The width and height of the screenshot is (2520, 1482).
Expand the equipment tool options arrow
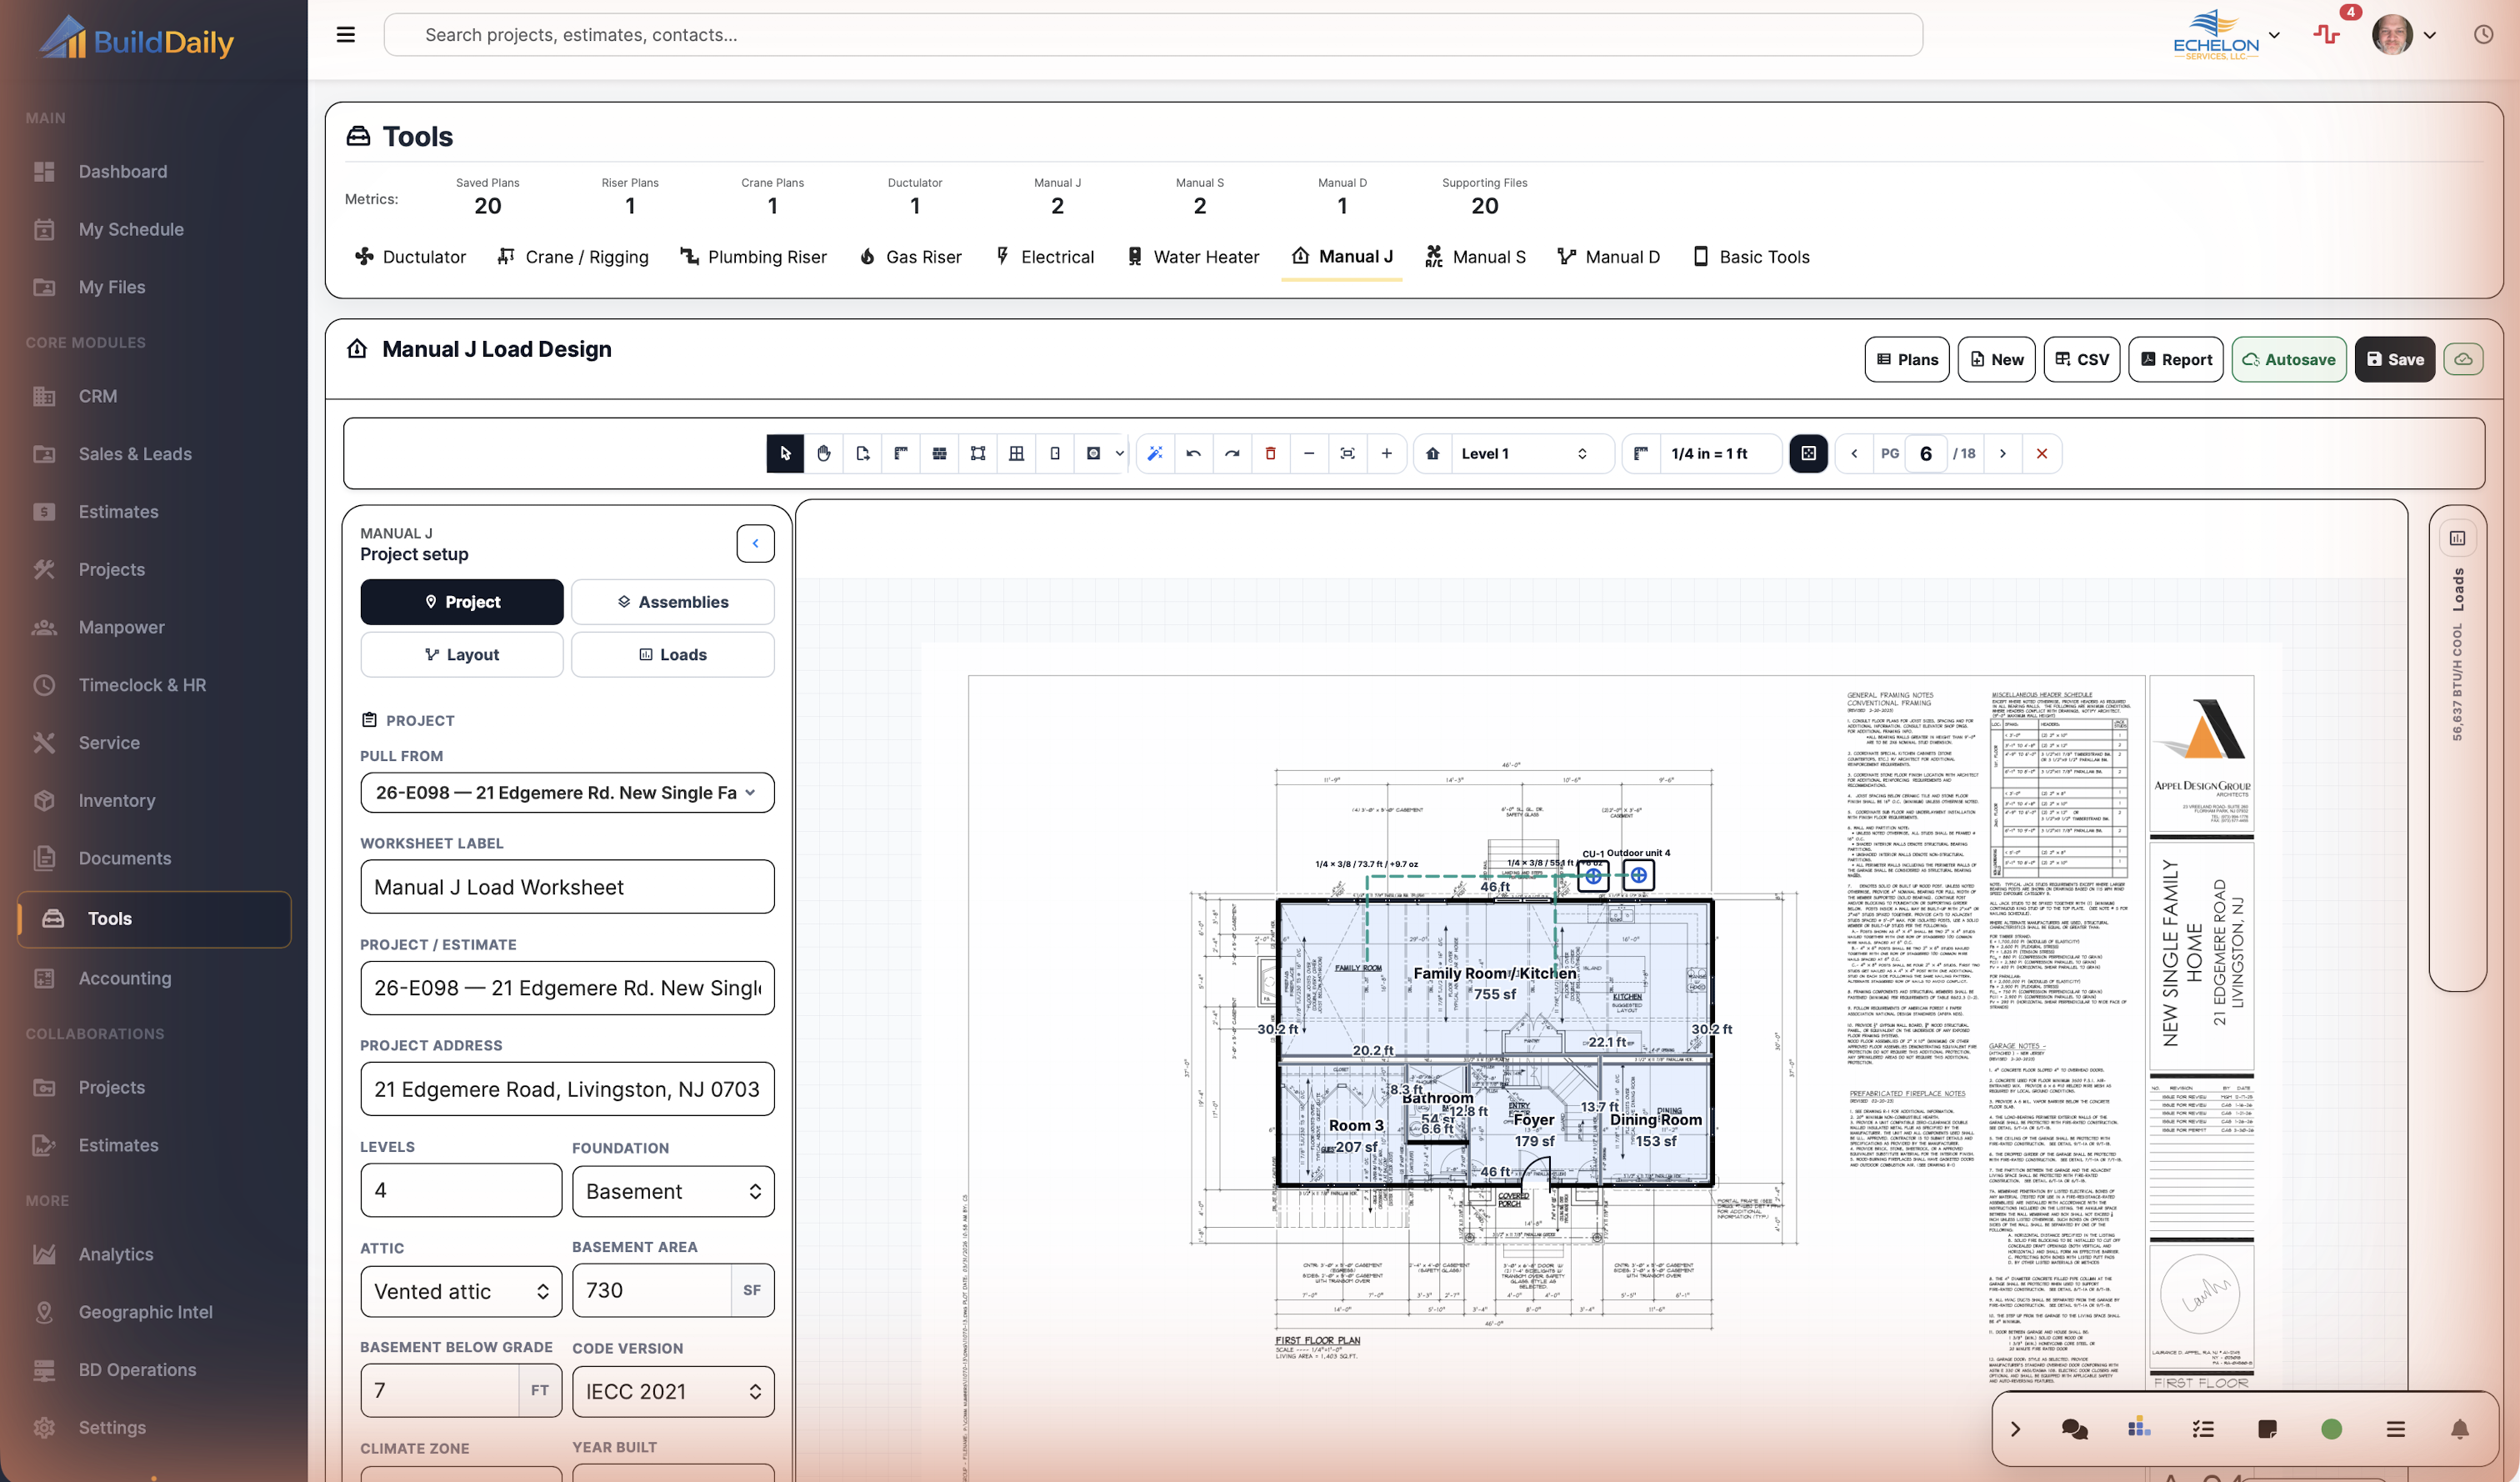(x=1119, y=453)
